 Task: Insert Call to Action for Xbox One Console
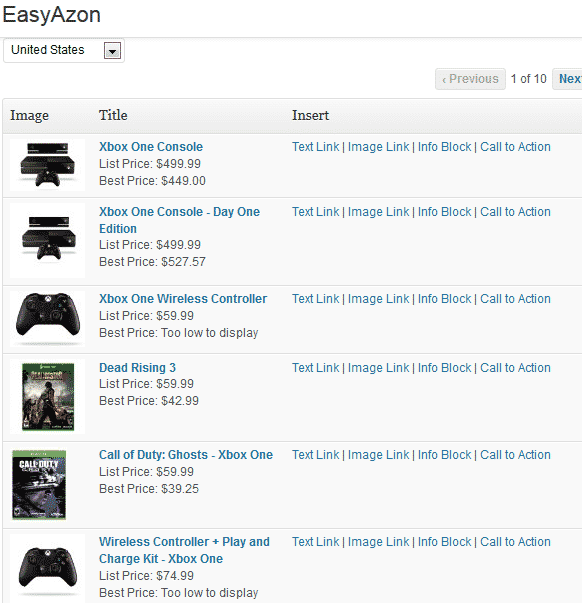pos(515,147)
